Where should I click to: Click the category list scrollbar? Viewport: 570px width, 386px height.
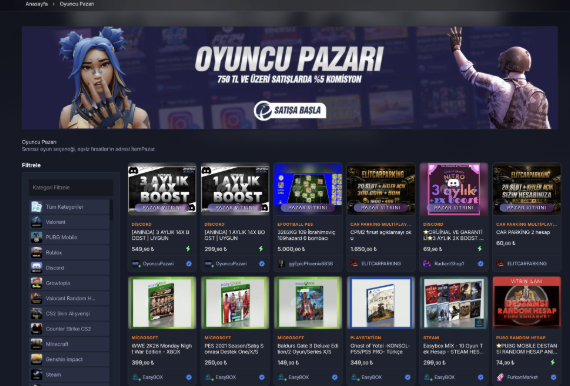111,210
